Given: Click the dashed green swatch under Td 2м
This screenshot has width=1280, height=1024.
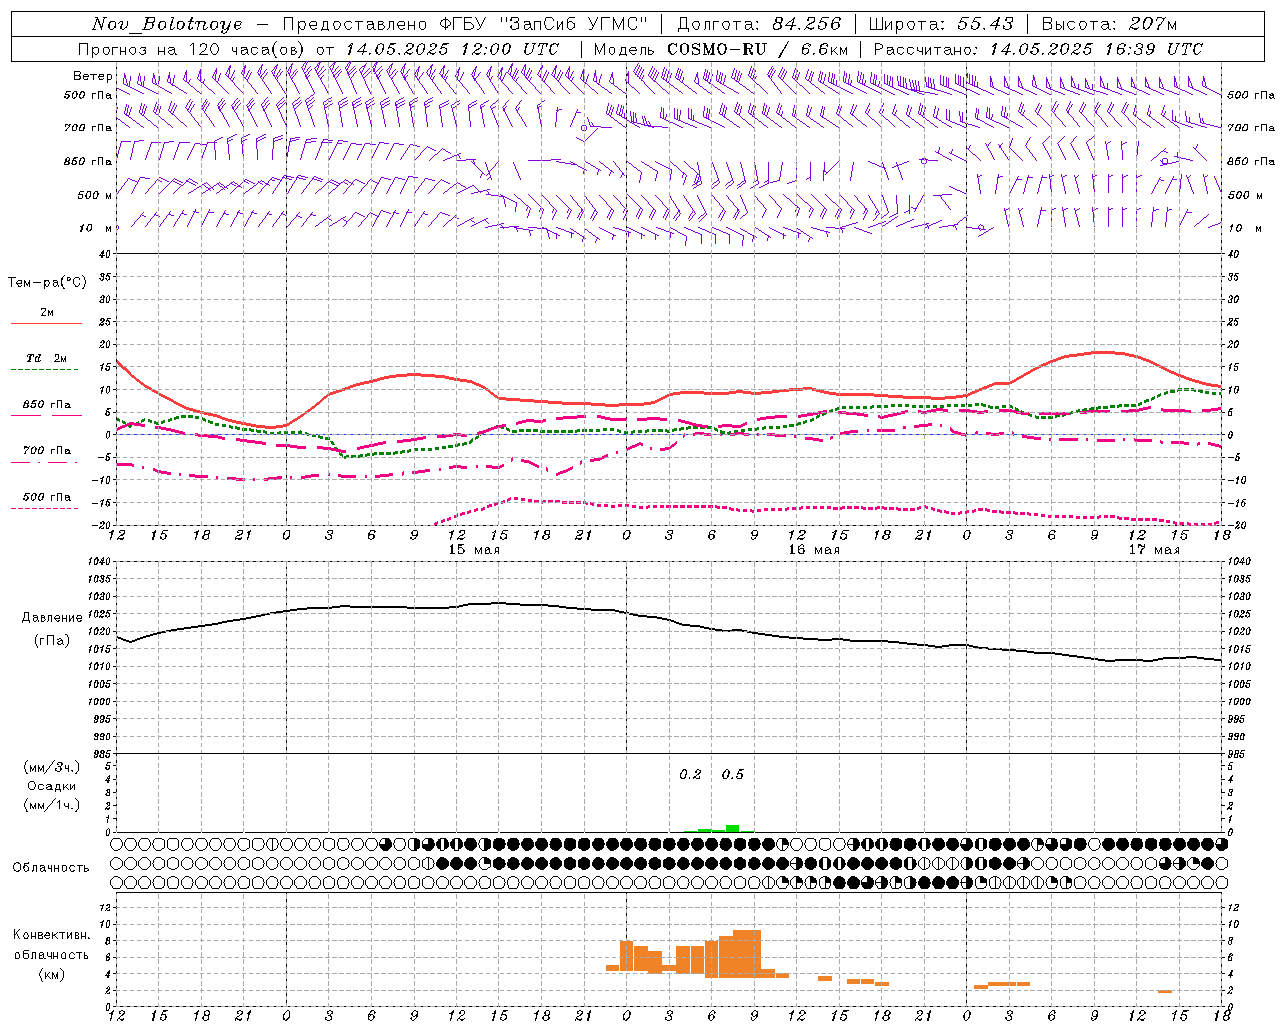Looking at the screenshot, I should [46, 370].
